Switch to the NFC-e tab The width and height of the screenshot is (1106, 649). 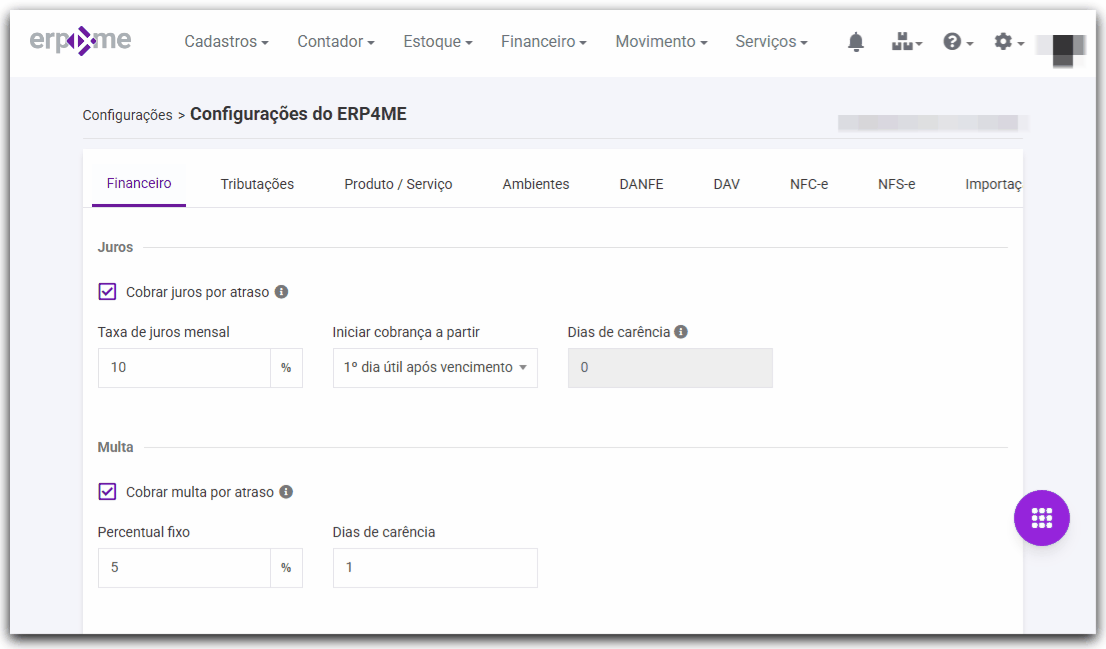(x=809, y=184)
